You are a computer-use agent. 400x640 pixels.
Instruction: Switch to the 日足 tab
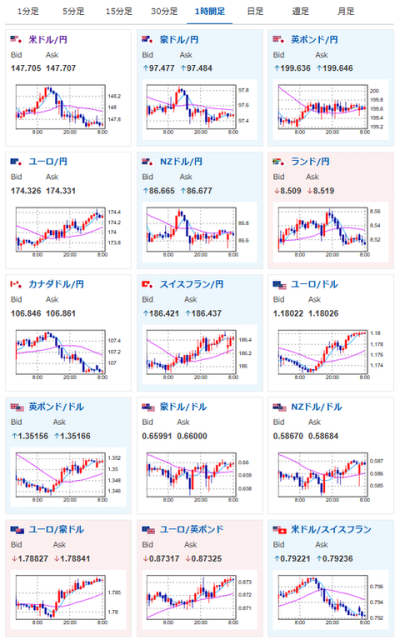256,11
